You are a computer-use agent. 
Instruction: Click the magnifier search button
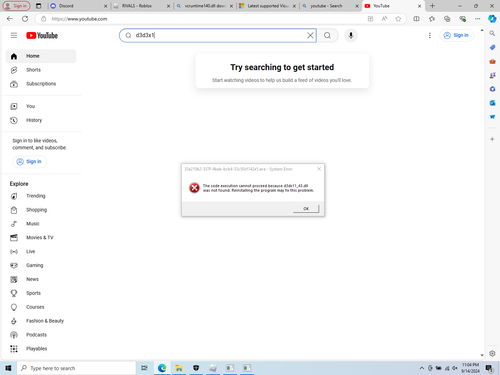click(327, 35)
